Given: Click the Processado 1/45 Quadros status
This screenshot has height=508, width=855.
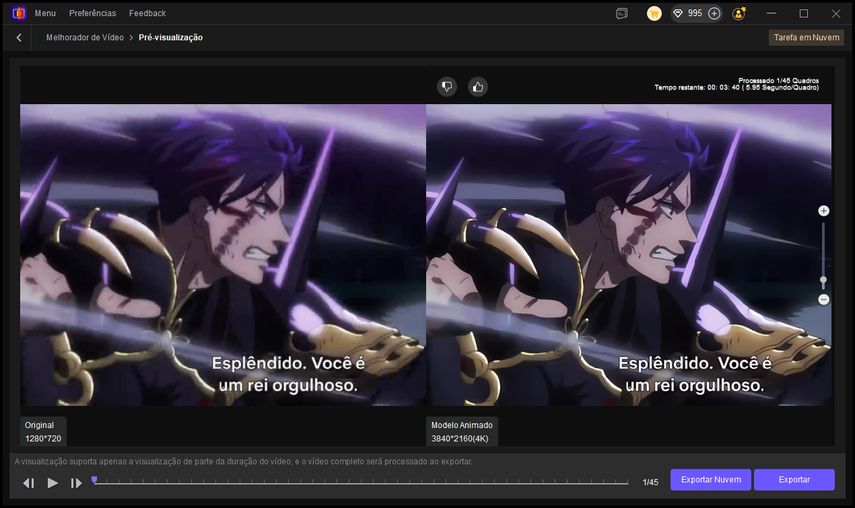Looking at the screenshot, I should [x=778, y=81].
